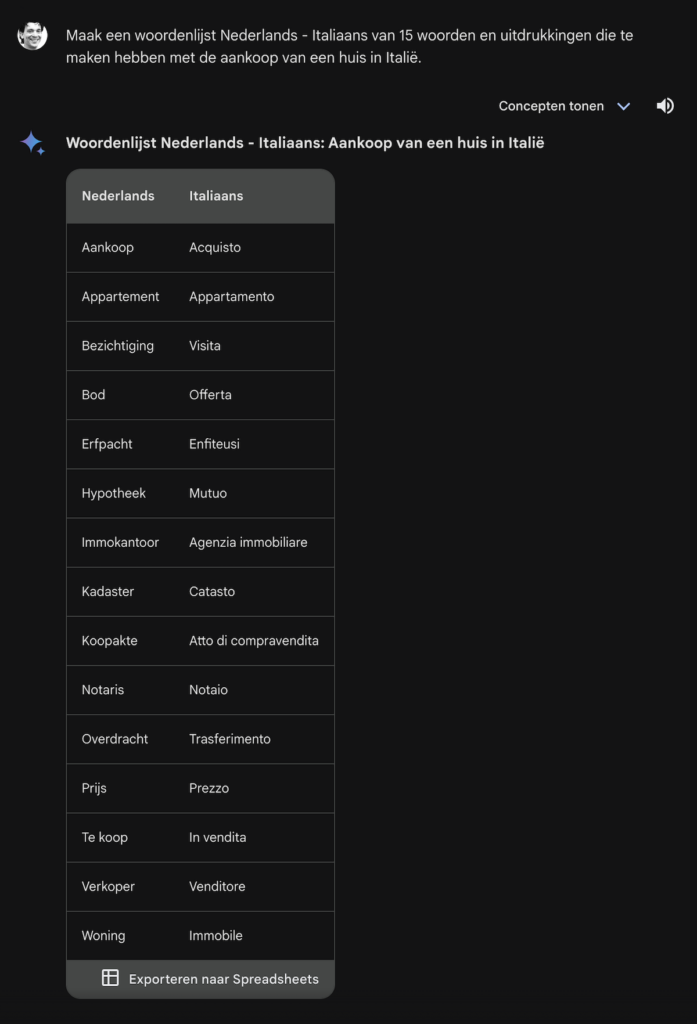Viewport: 697px width, 1024px height.
Task: Click the response title heading text
Action: point(305,143)
